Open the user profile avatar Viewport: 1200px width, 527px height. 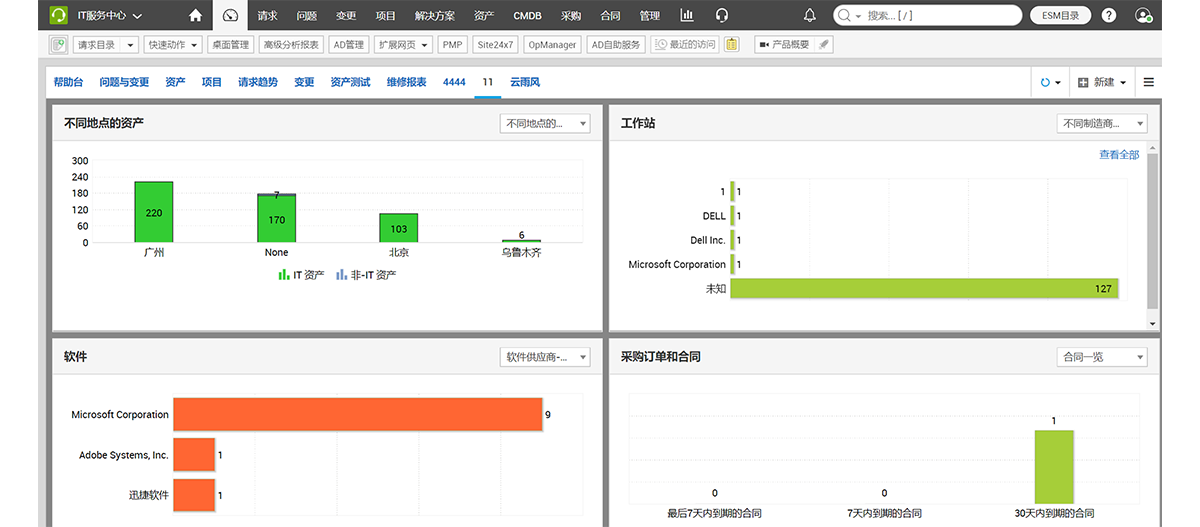coord(1144,15)
